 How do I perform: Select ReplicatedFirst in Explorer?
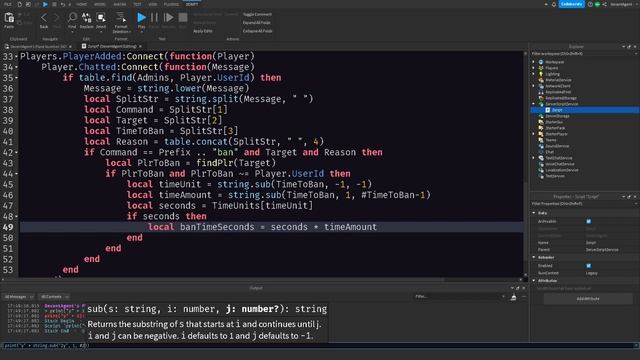pos(558,92)
